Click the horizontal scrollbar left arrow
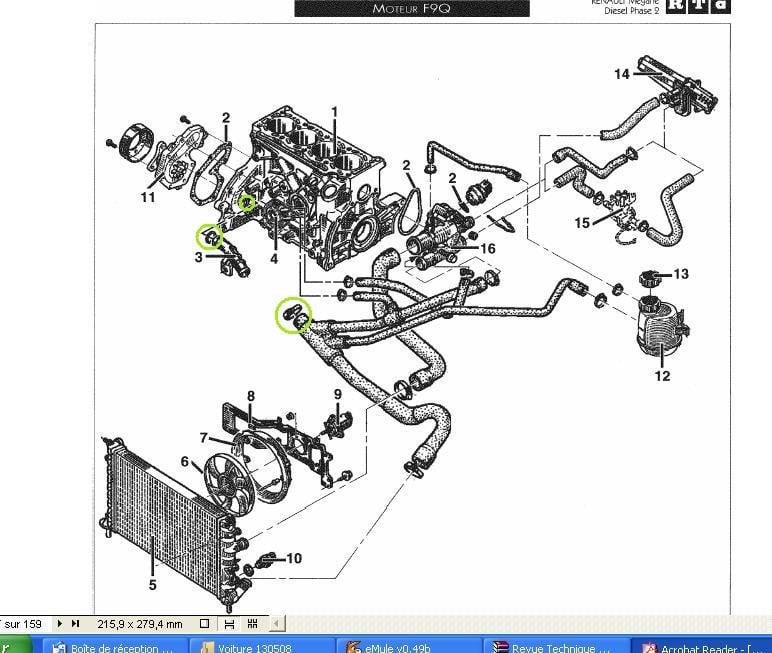 276,624
